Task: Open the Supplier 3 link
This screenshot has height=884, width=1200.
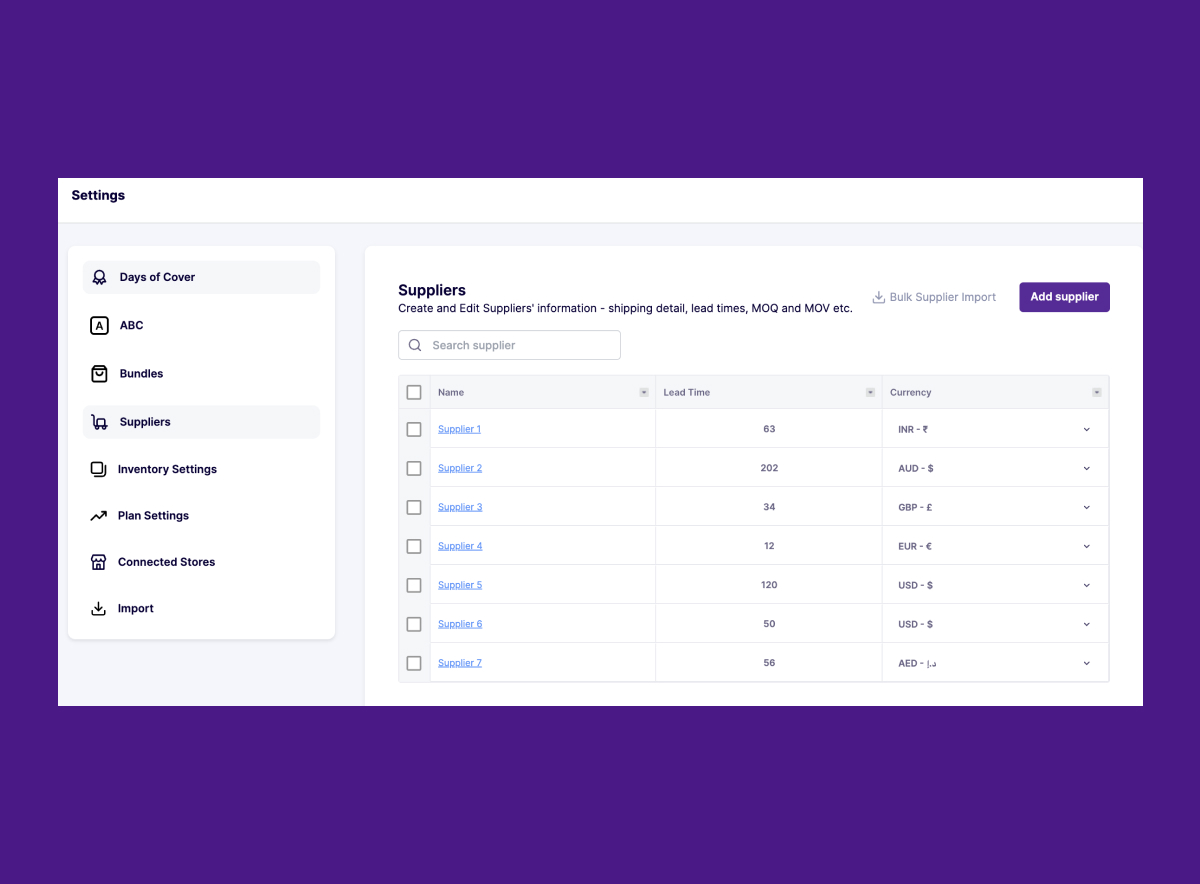Action: click(x=460, y=507)
